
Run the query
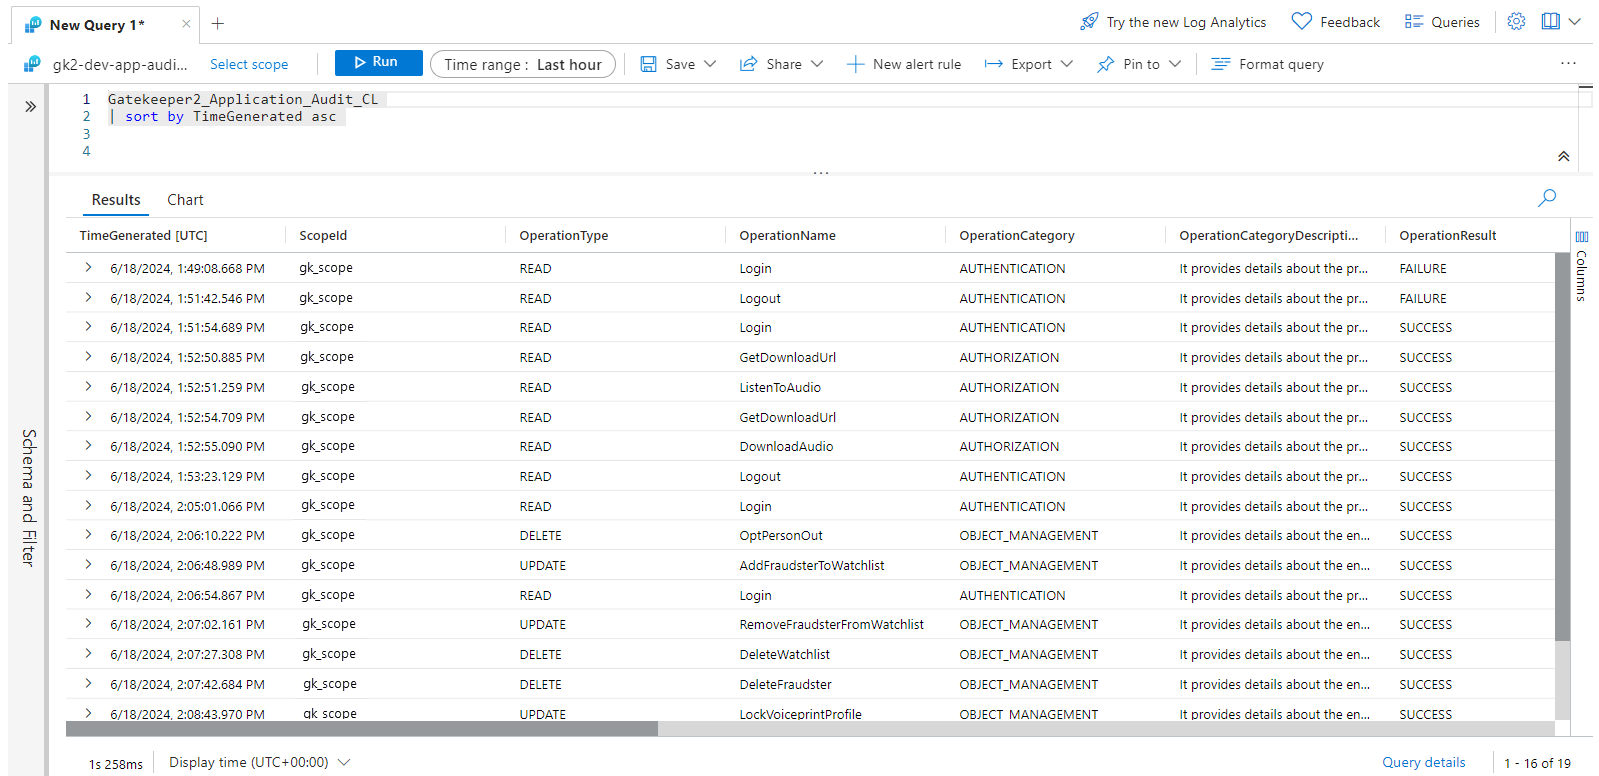pyautogui.click(x=378, y=62)
